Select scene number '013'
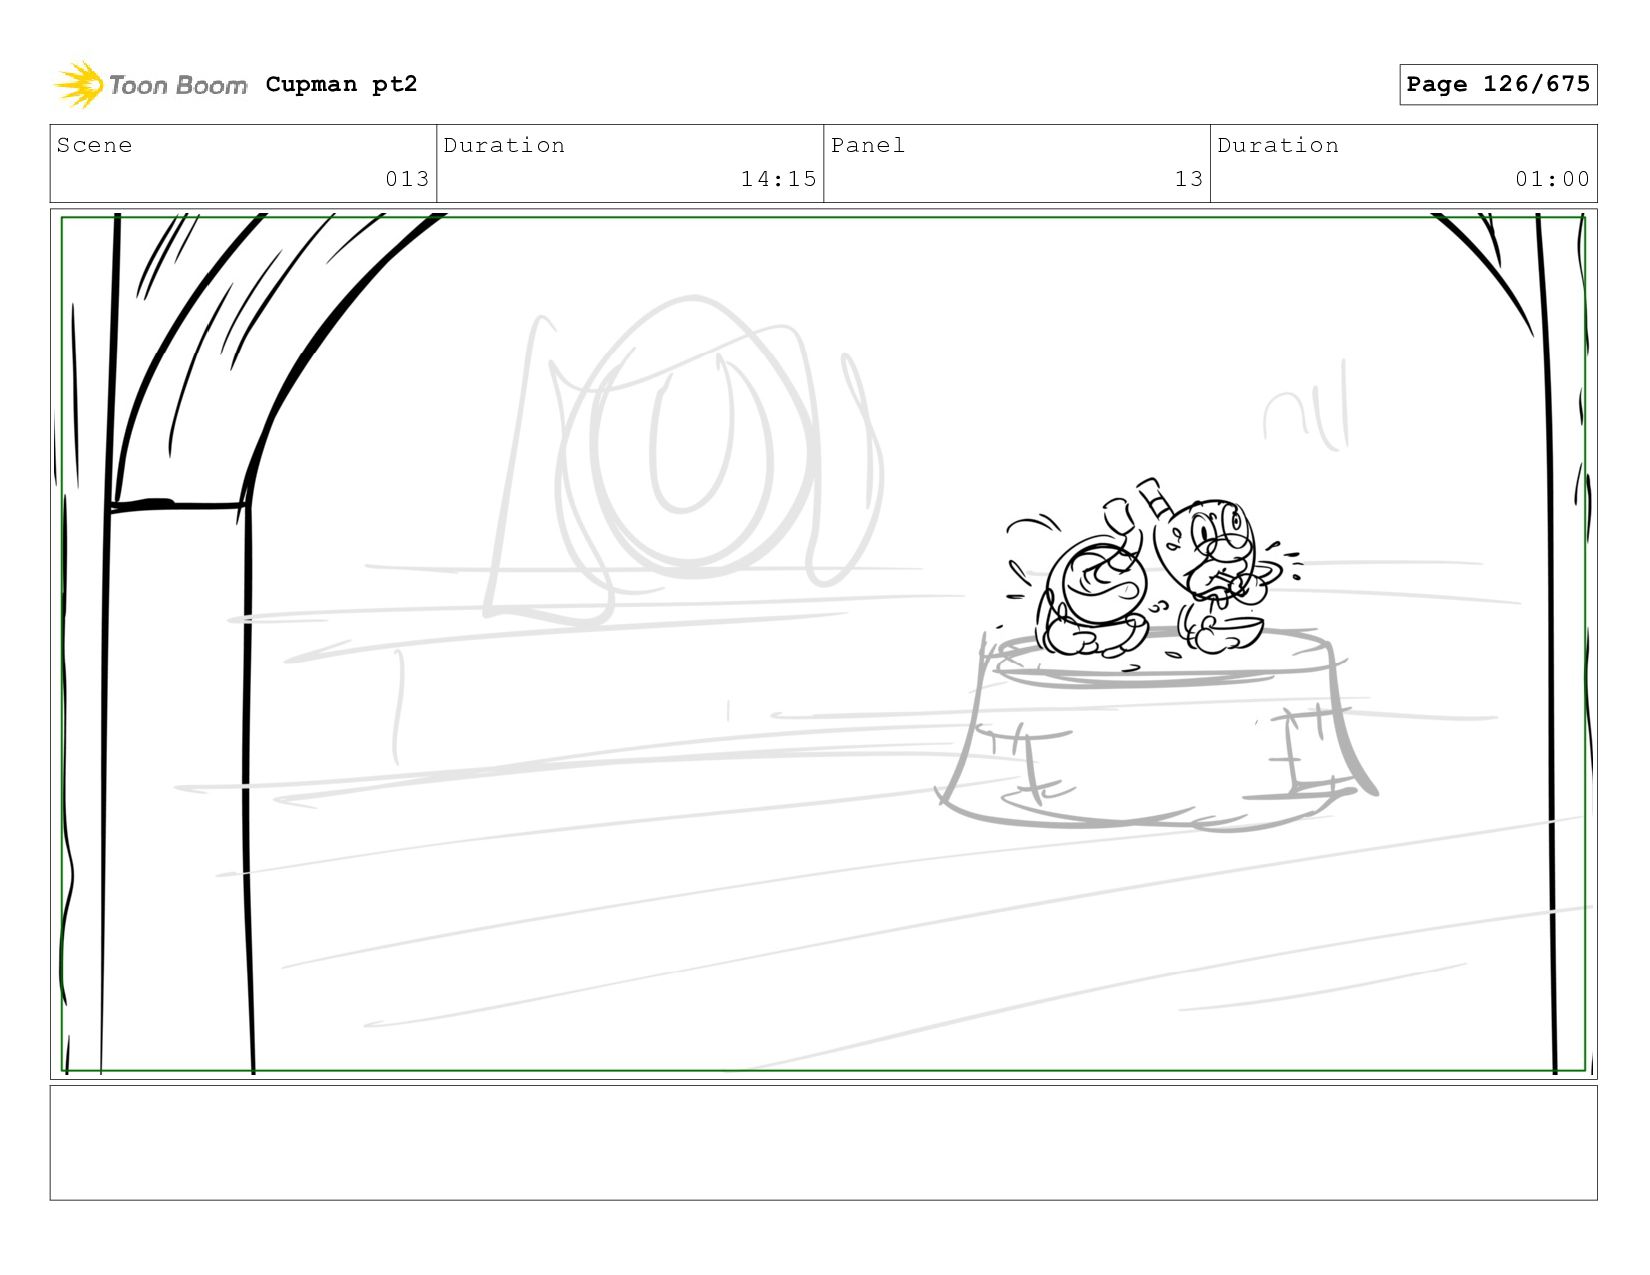Screen dimensions: 1650x1275 tap(407, 179)
